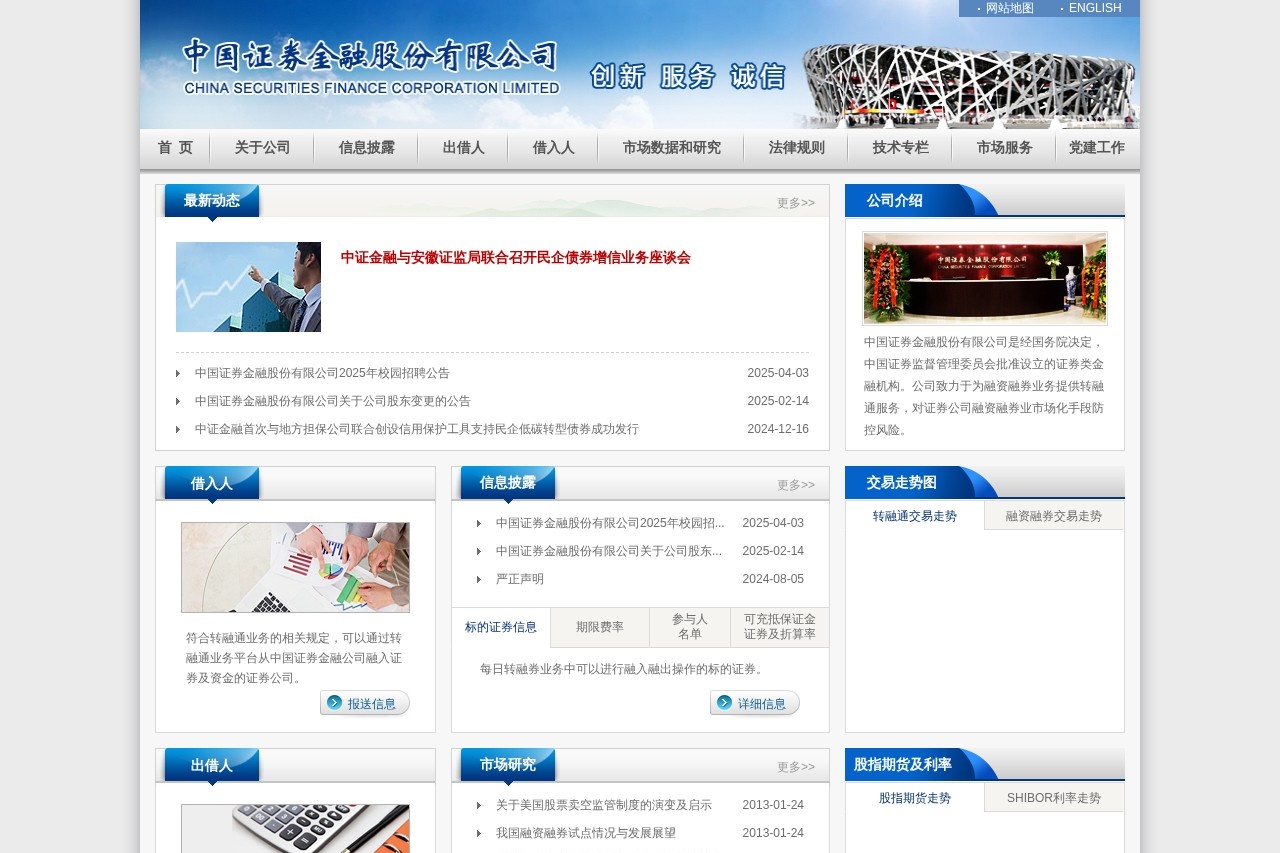1280x853 pixels.
Task: Click 更多>> in the 市场研究 panel
Action: 796,767
